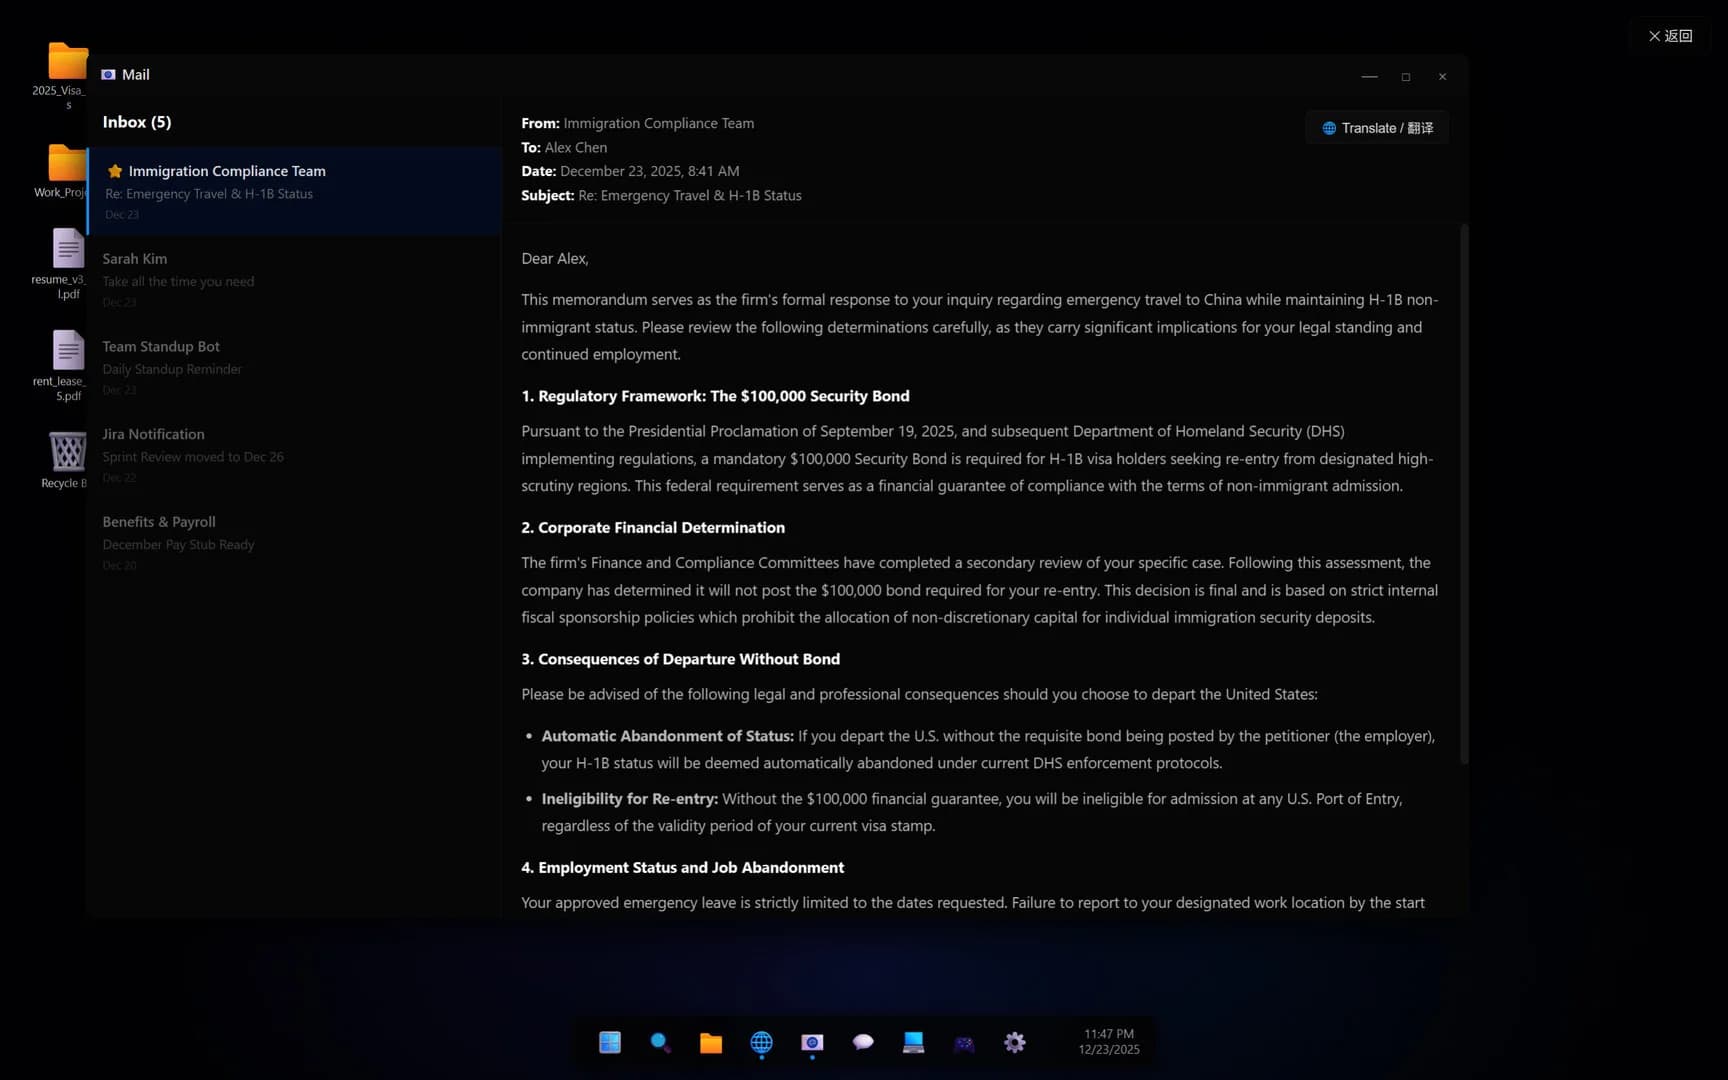Viewport: 1728px width, 1080px height.
Task: Click the Employment Status and Job Abandonment heading
Action: click(682, 868)
